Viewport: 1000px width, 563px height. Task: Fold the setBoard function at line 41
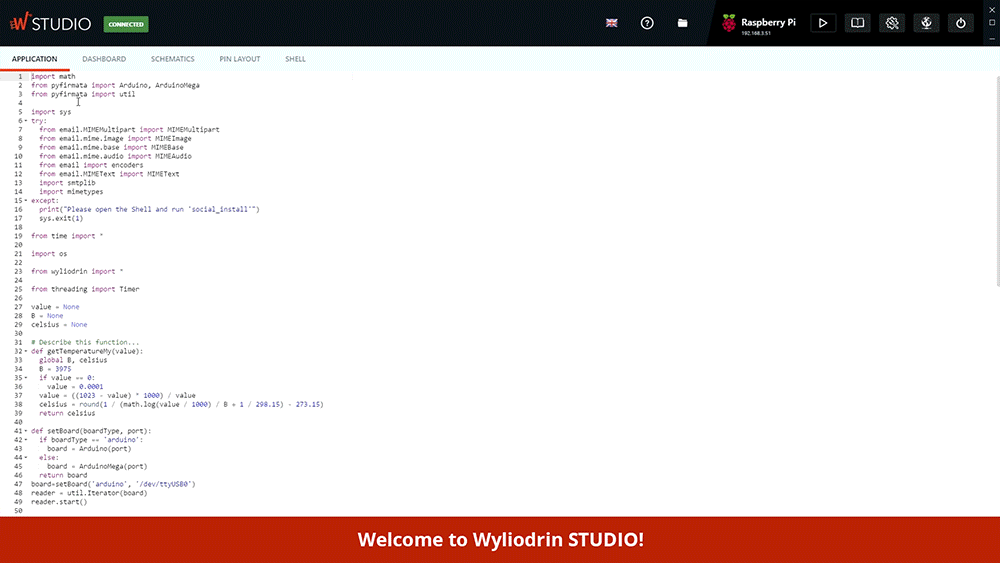(x=26, y=431)
